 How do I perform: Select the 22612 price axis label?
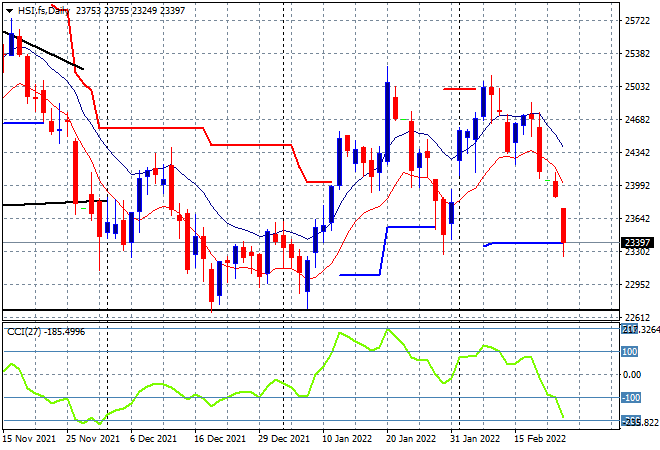click(637, 317)
